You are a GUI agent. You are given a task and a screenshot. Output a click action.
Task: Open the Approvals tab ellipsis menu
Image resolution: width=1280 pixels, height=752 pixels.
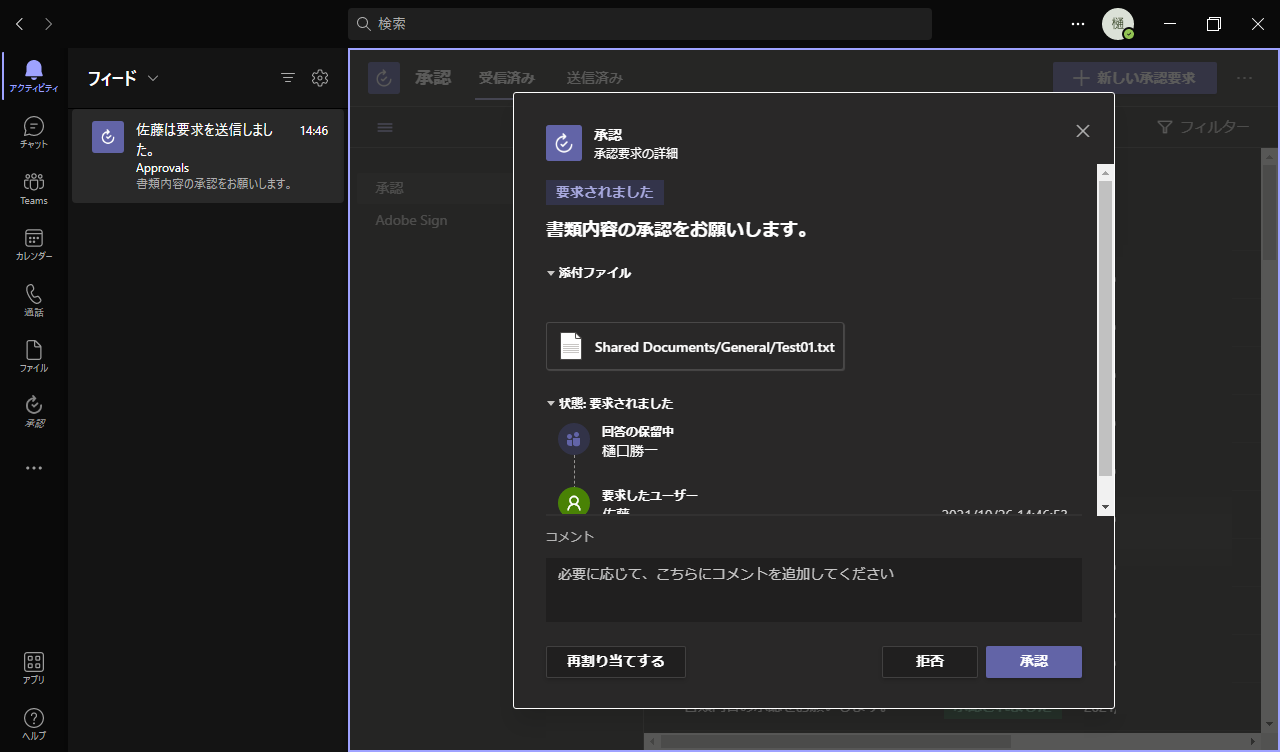(x=1244, y=78)
